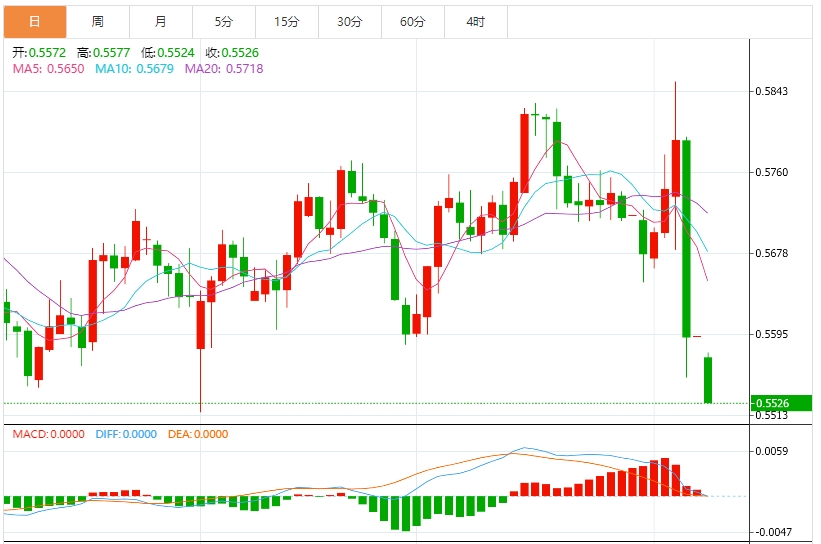The width and height of the screenshot is (821, 544).
Task: Click the closing price 收:0.5526
Action: (x=232, y=53)
